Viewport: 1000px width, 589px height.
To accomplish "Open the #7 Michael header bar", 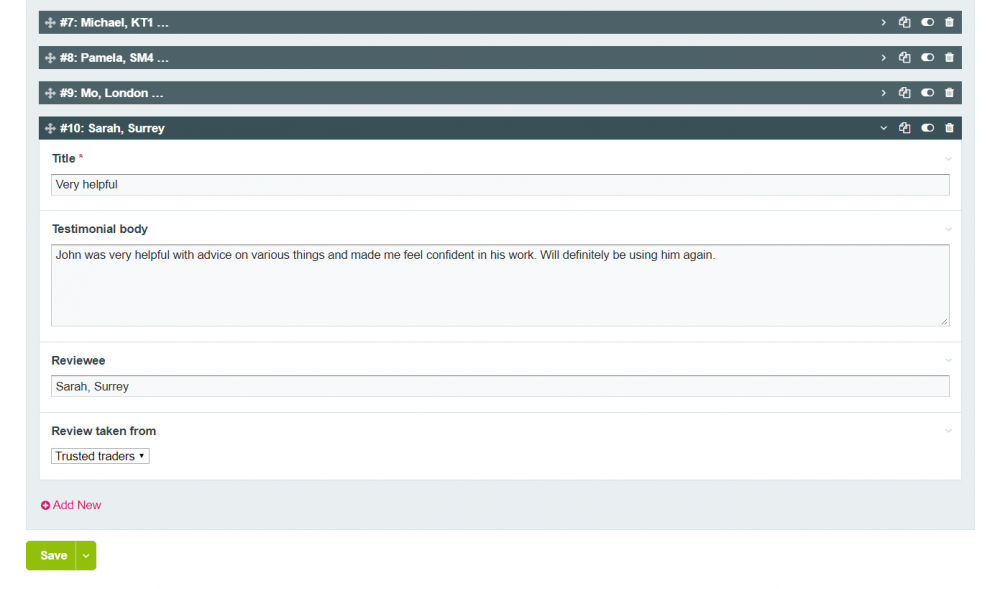I will point(450,23).
